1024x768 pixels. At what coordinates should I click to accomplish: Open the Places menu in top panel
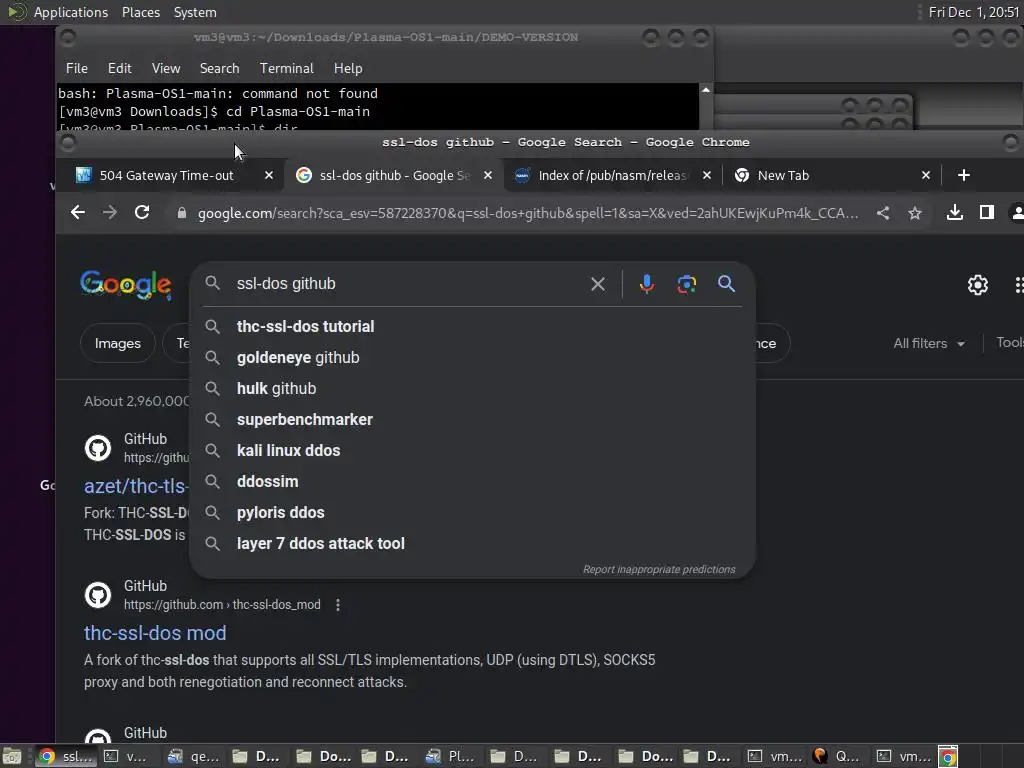tap(140, 12)
